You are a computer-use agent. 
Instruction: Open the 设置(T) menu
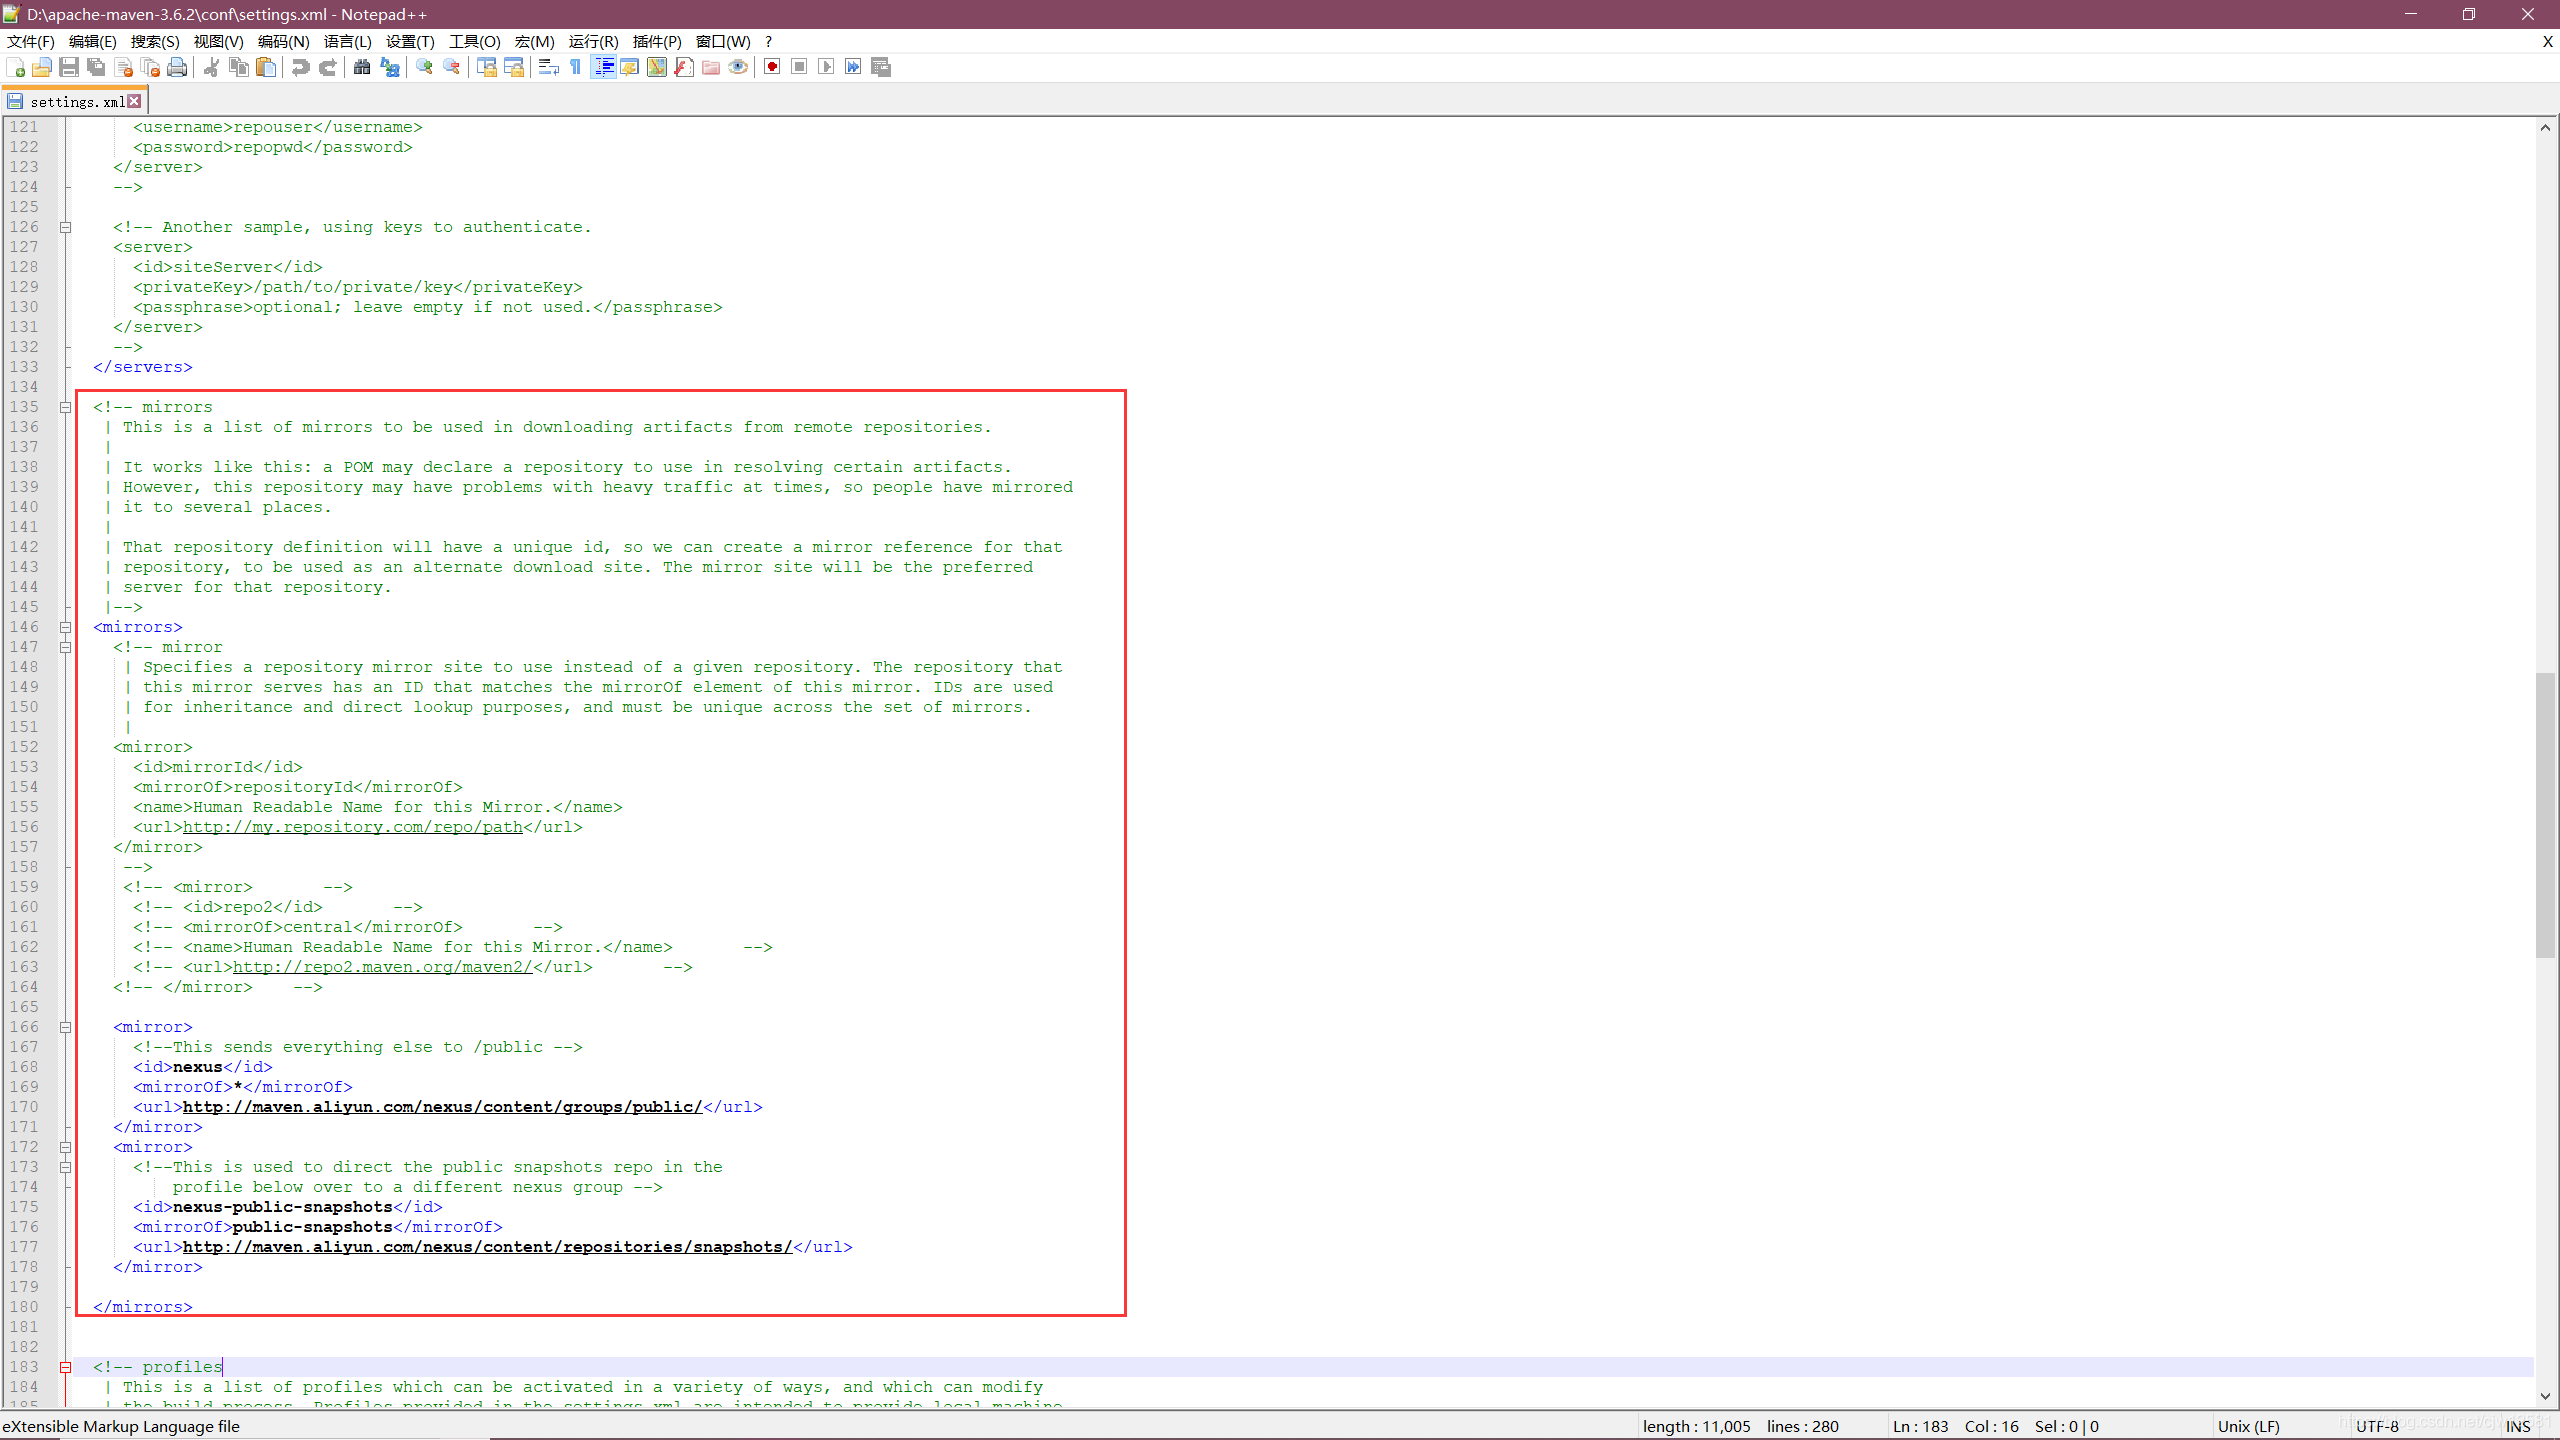tap(410, 41)
